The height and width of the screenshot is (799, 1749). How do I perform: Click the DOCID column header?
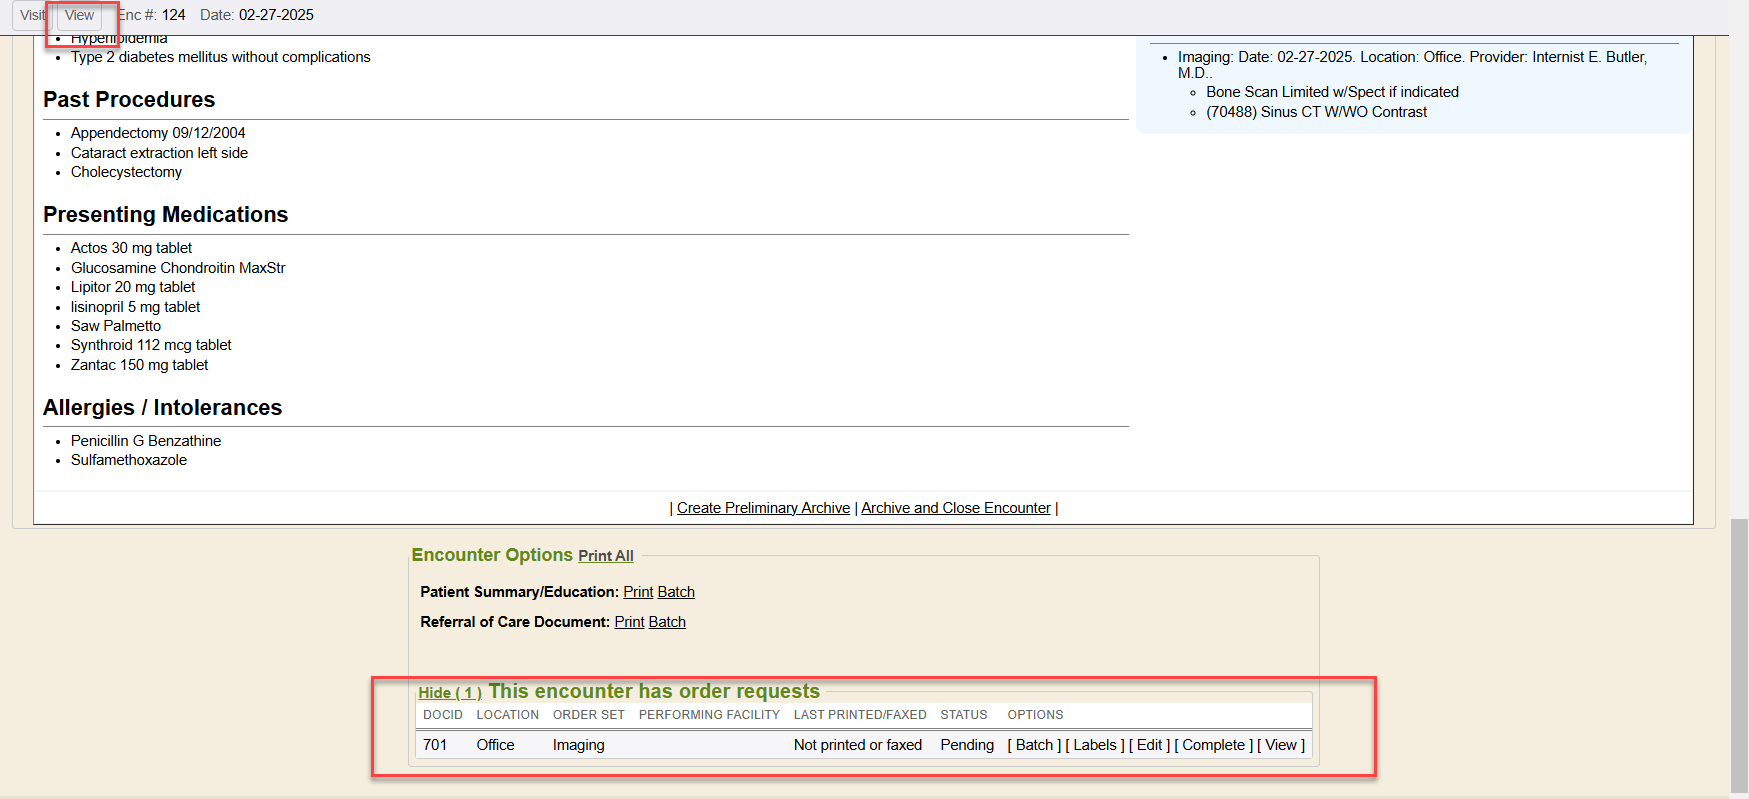pos(442,715)
